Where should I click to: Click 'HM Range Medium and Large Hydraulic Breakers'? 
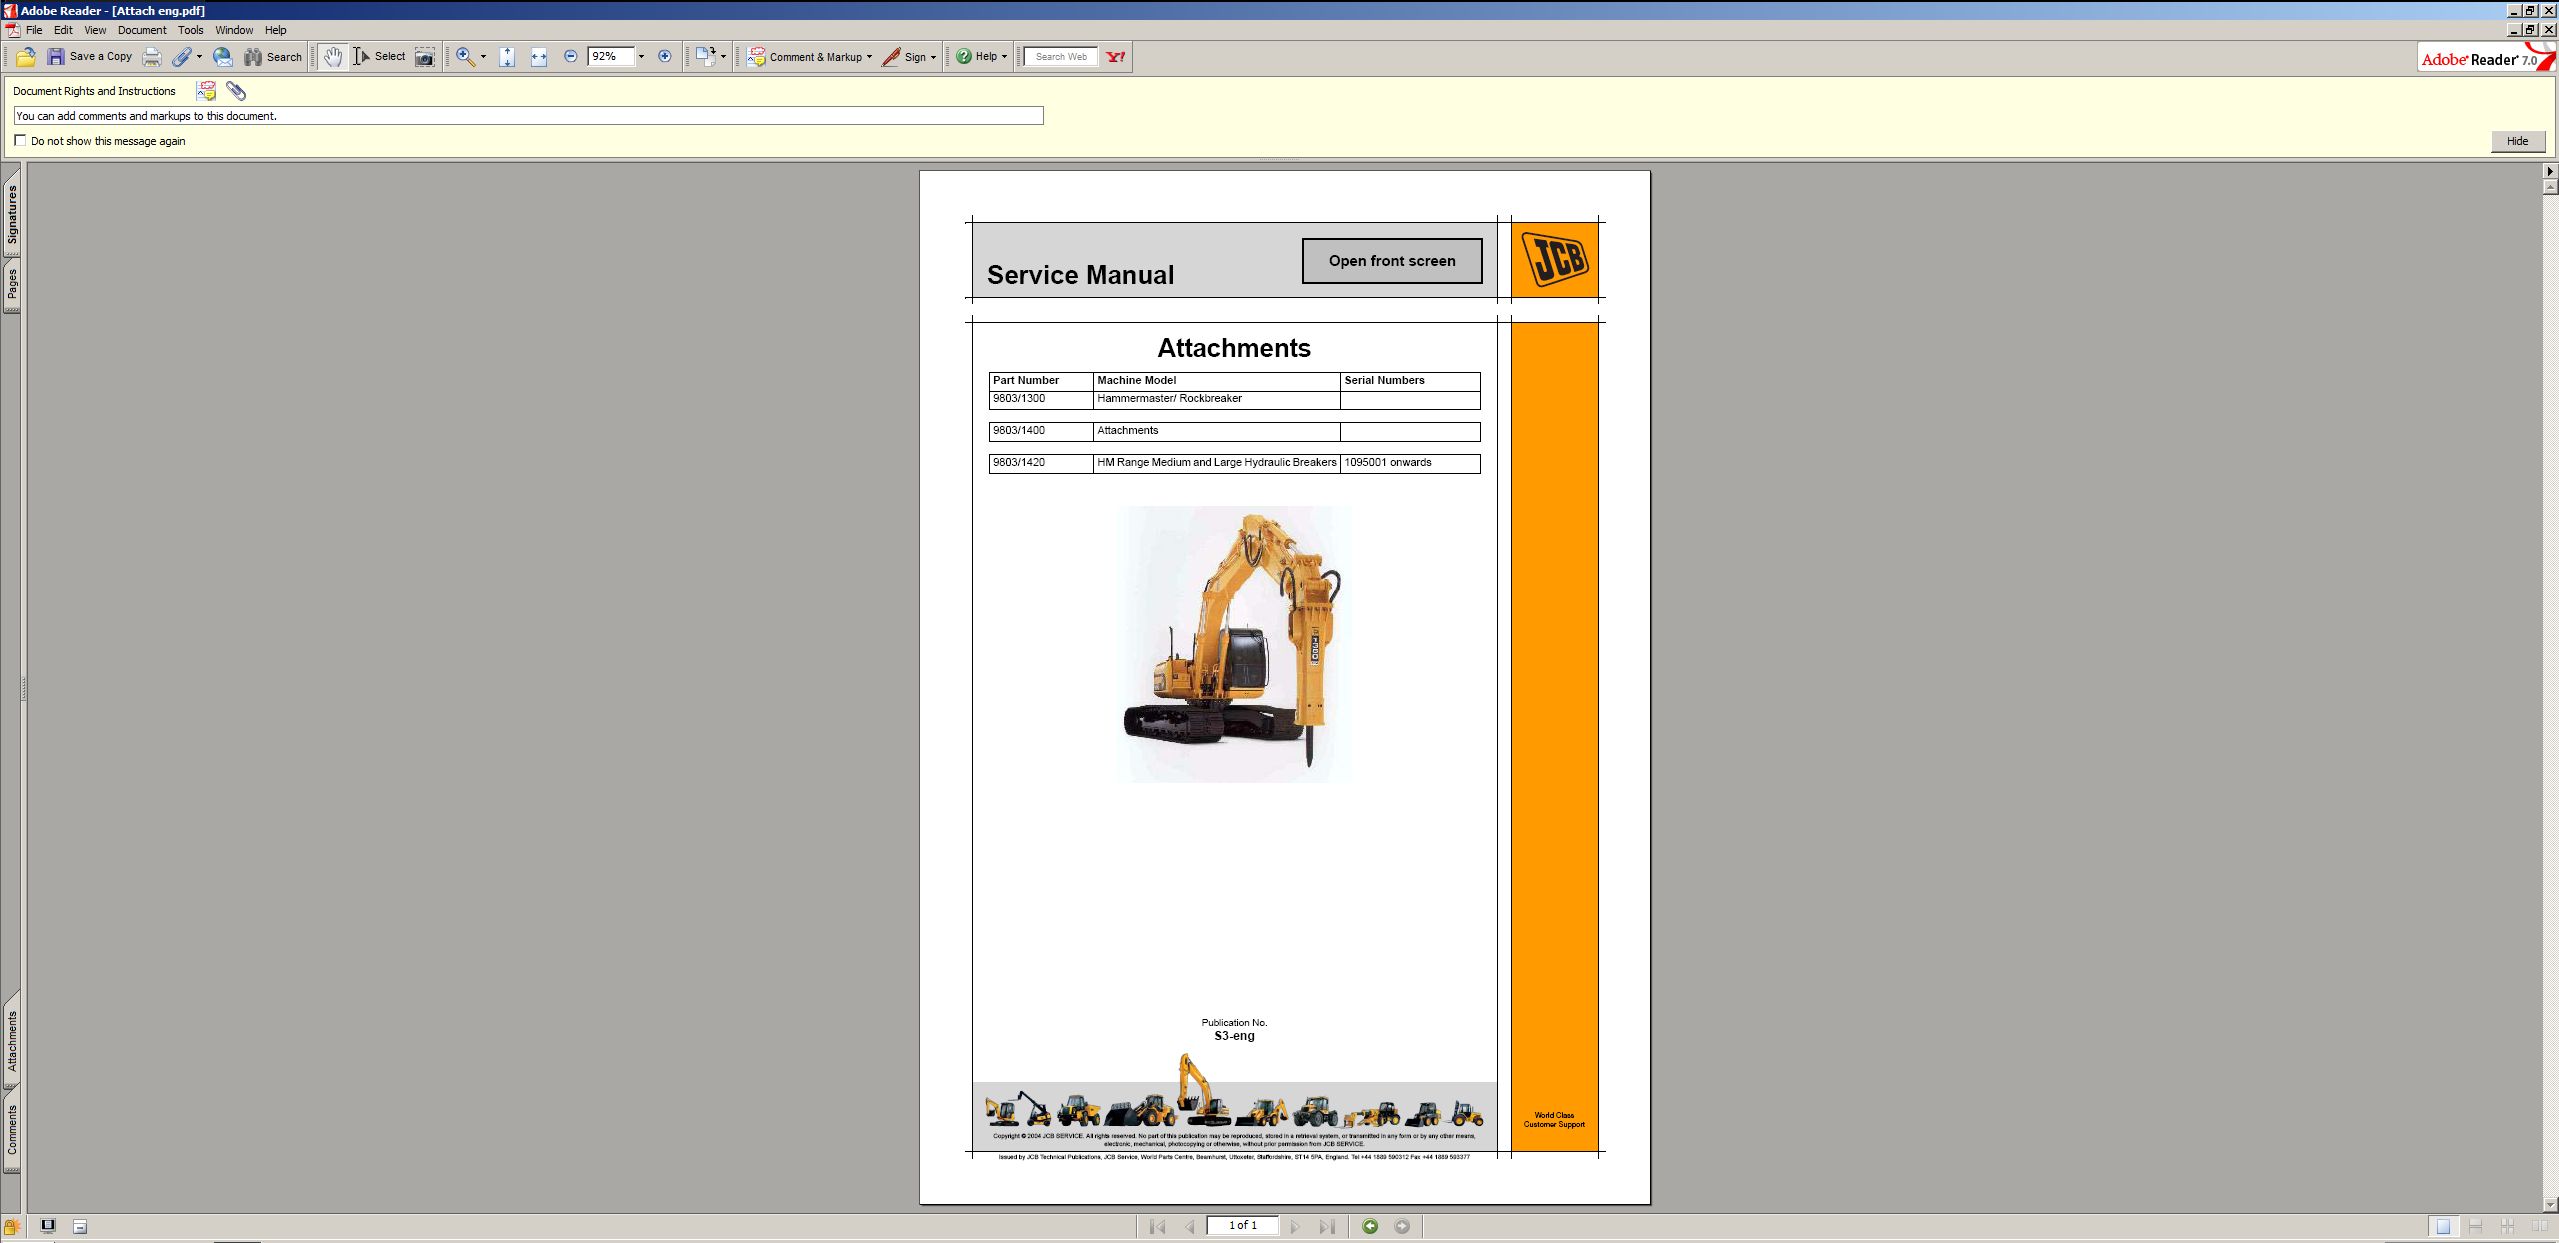pyautogui.click(x=1216, y=462)
